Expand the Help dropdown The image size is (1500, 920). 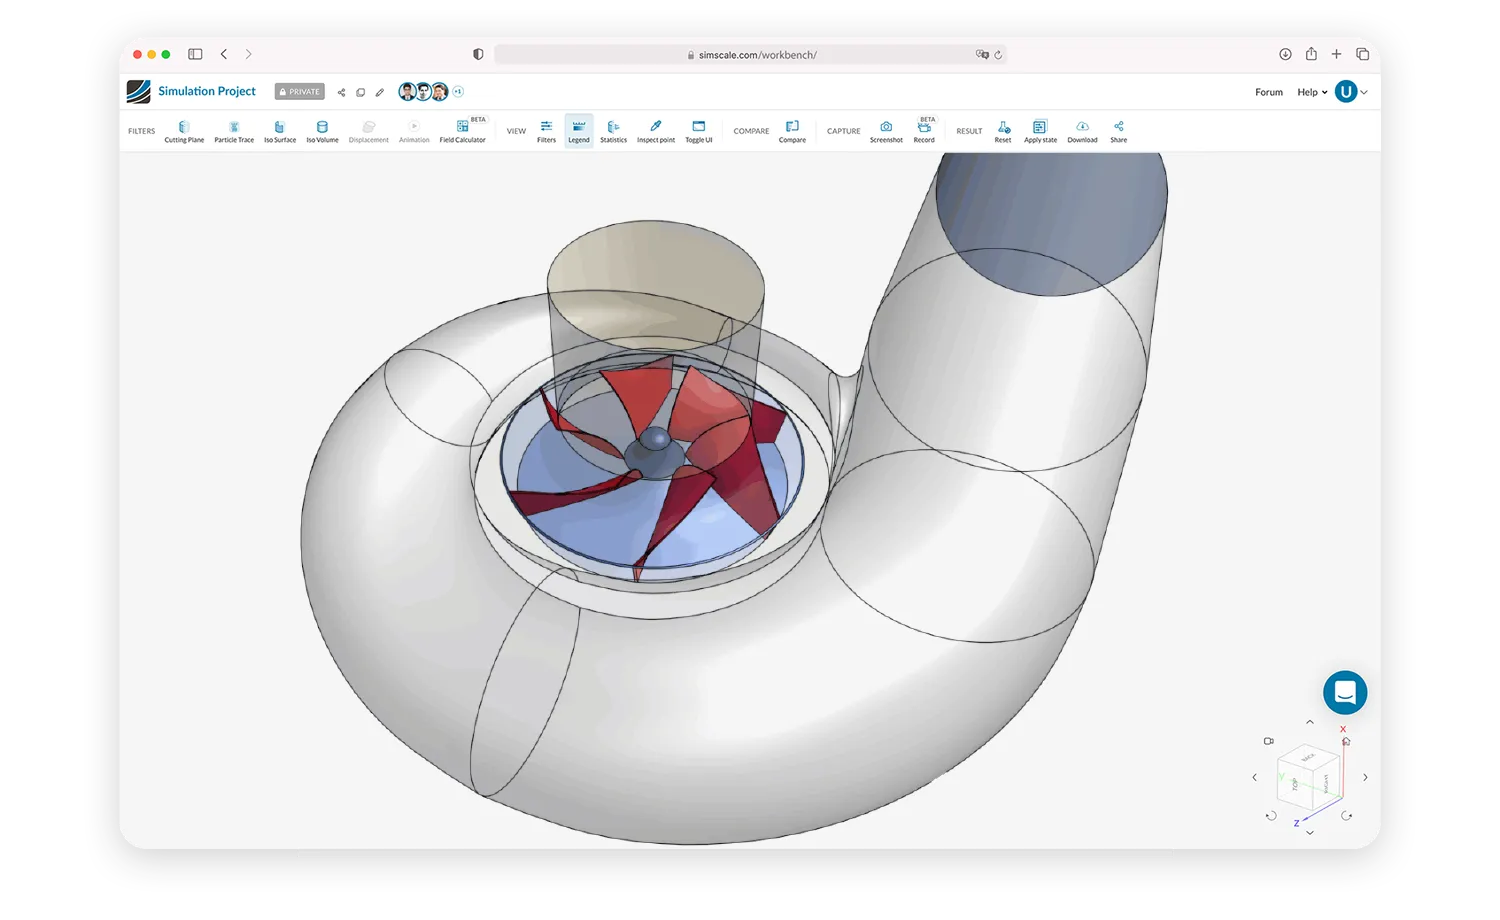coord(1312,92)
